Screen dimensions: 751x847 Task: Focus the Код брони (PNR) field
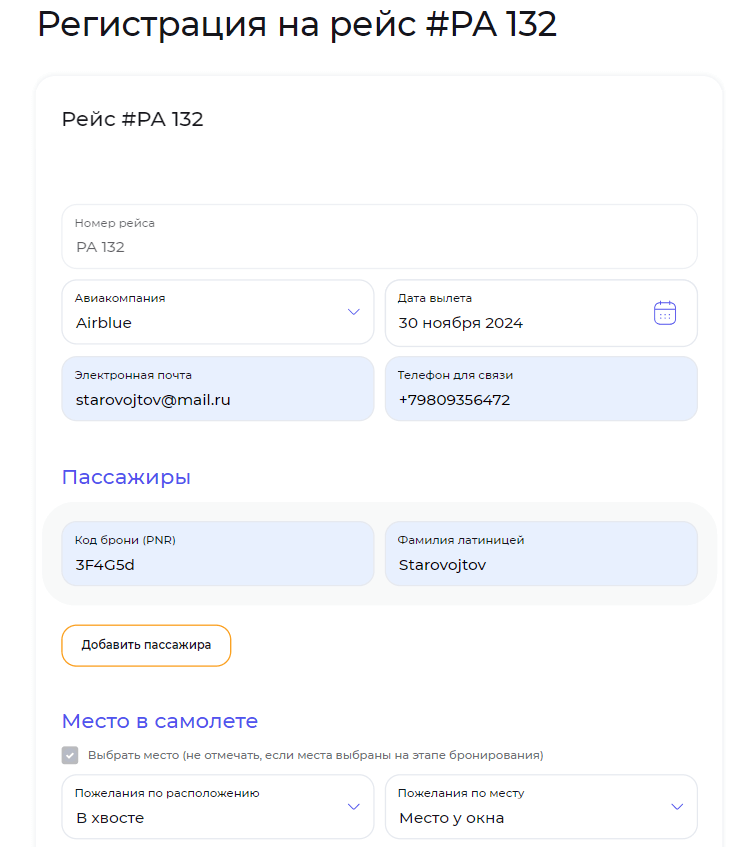pos(217,564)
